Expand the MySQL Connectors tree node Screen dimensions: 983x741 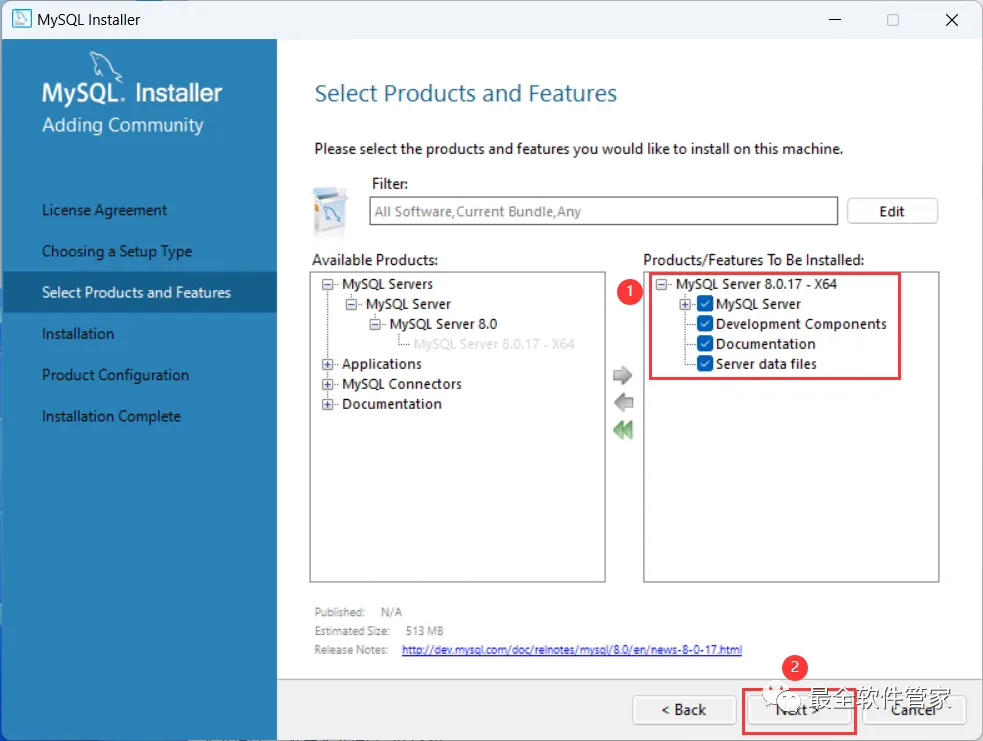point(327,384)
